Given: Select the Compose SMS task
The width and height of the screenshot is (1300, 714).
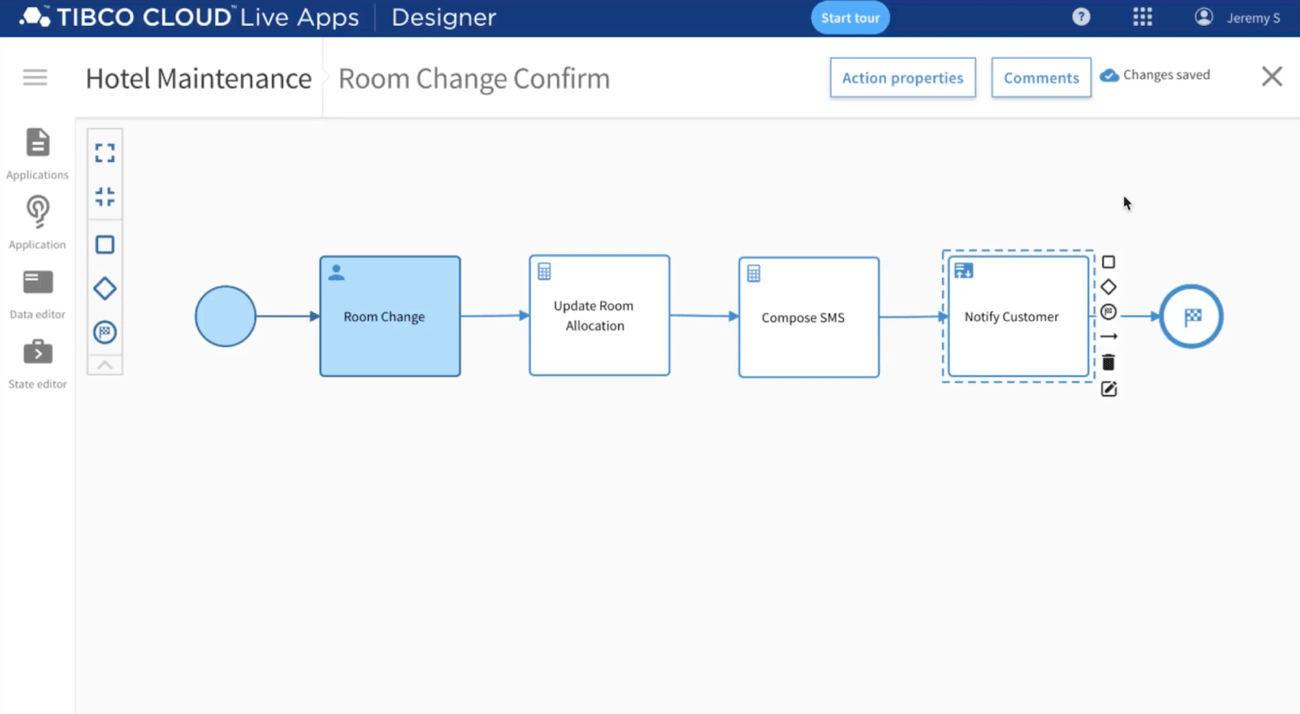Looking at the screenshot, I should [809, 317].
